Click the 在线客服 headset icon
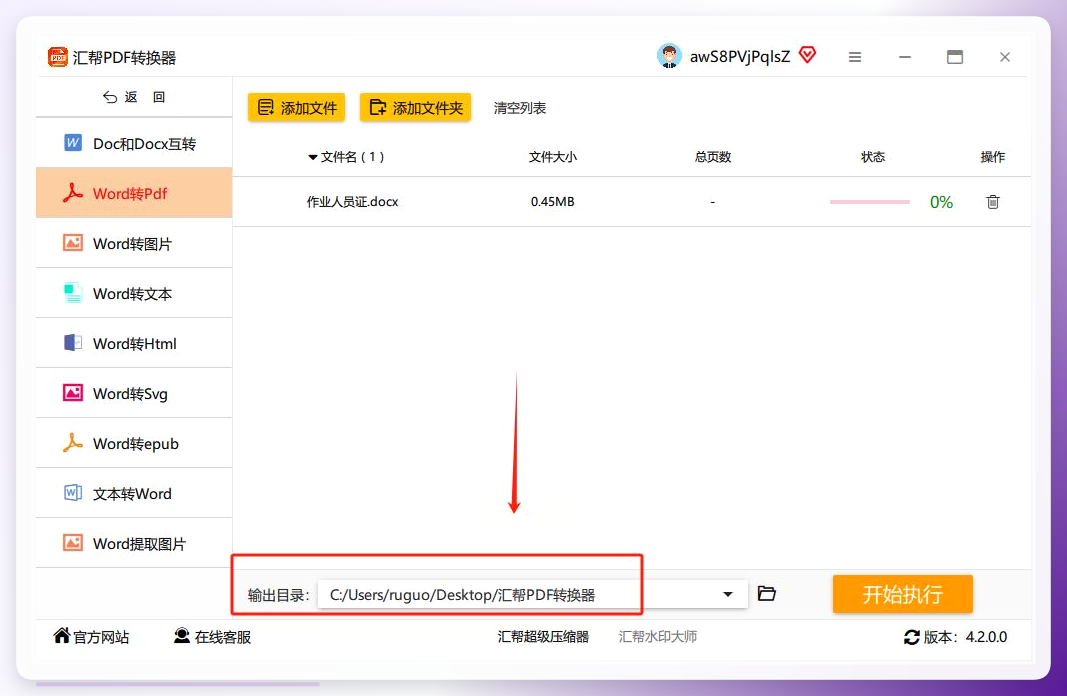This screenshot has height=696, width=1067. pos(182,635)
